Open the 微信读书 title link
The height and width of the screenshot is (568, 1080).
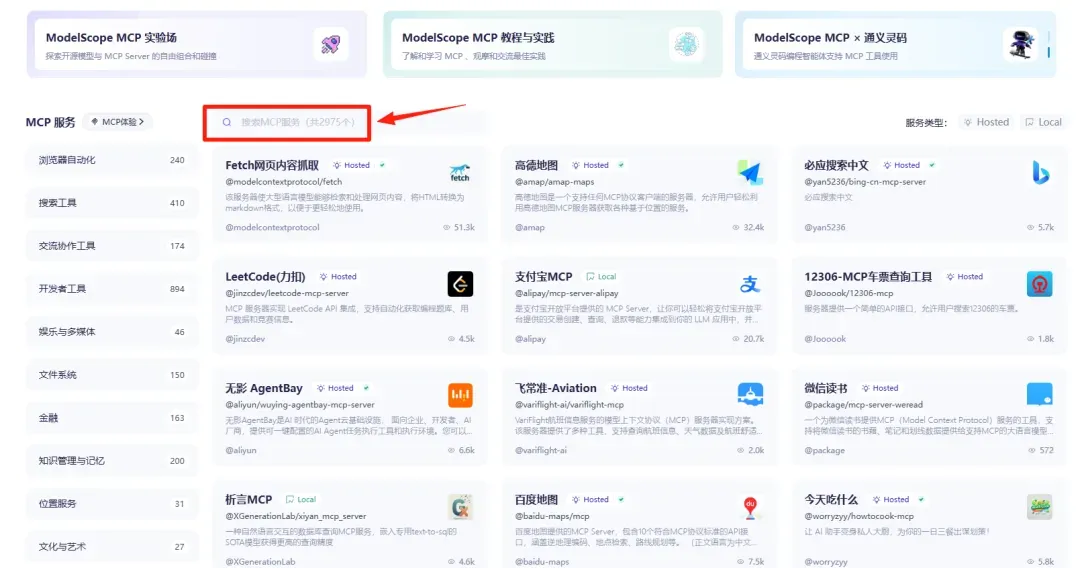(826, 388)
